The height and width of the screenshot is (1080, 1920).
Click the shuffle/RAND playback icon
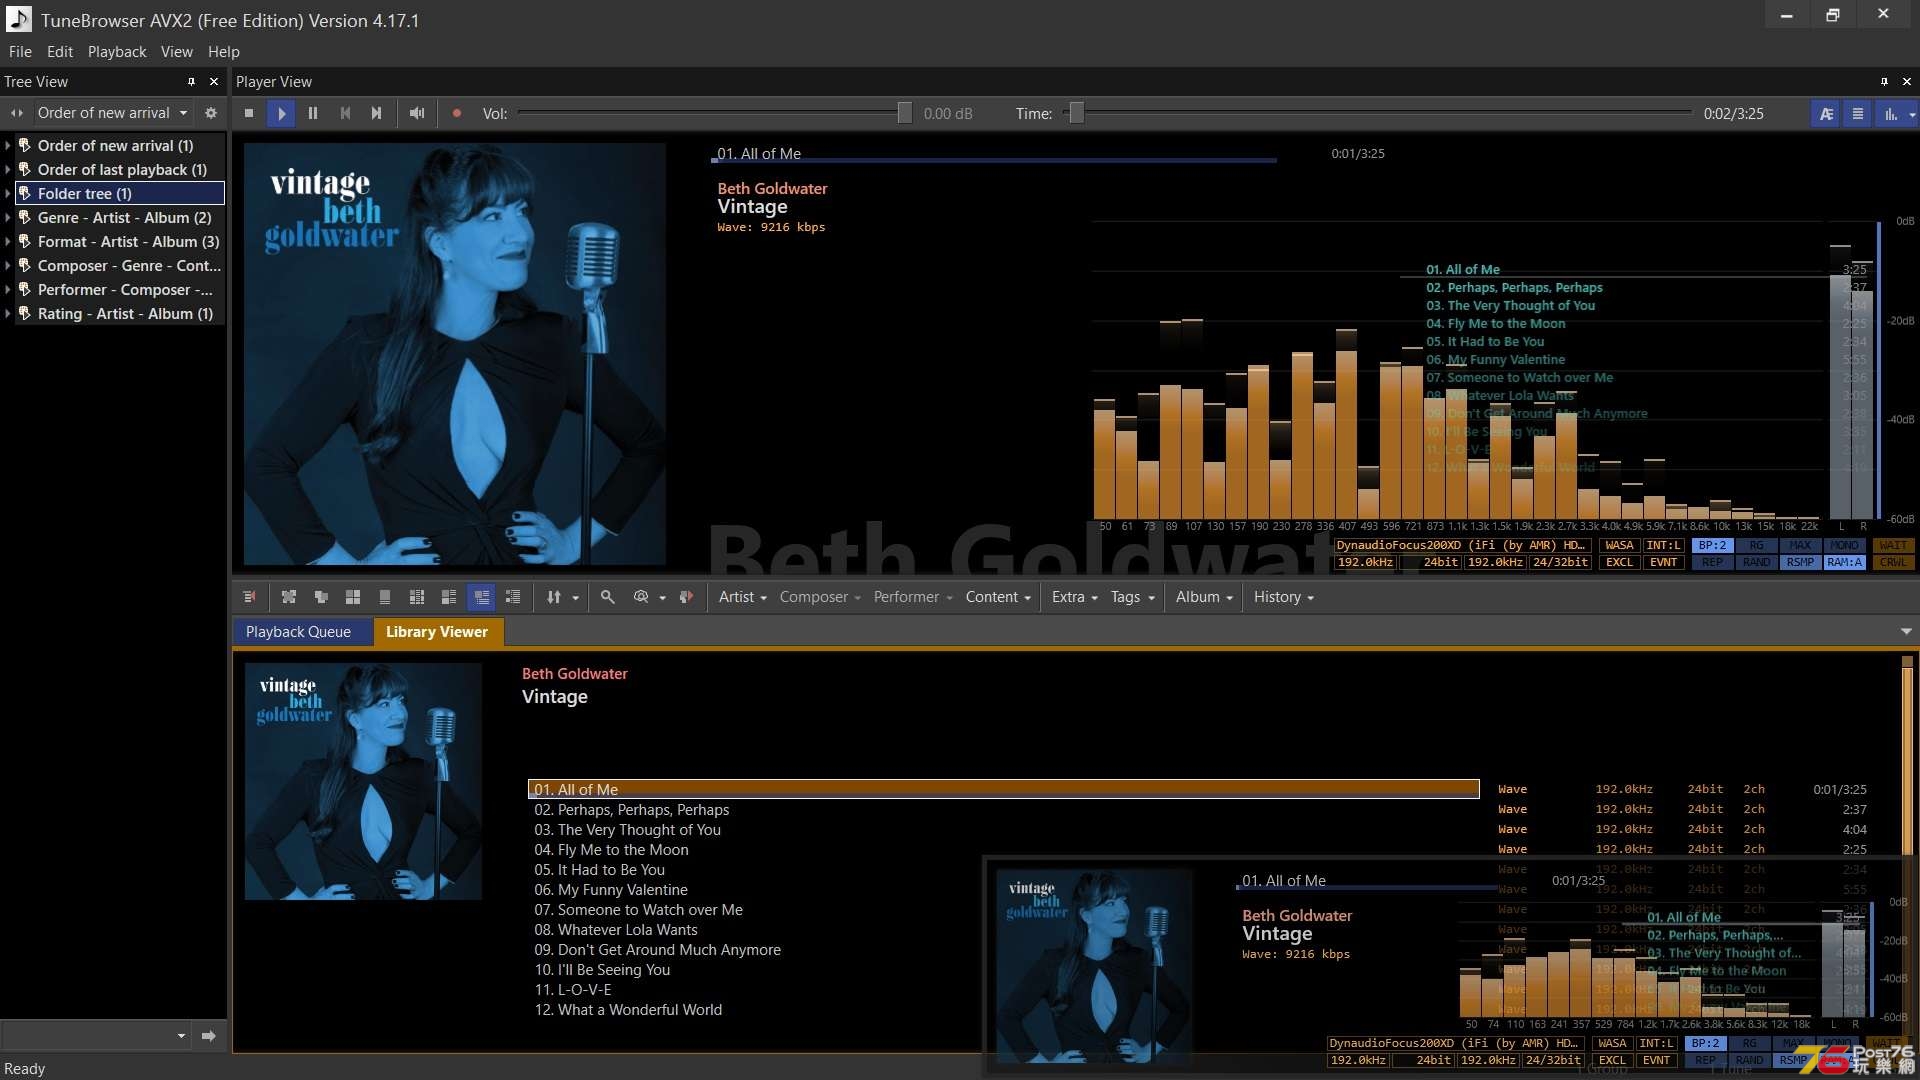[1755, 562]
